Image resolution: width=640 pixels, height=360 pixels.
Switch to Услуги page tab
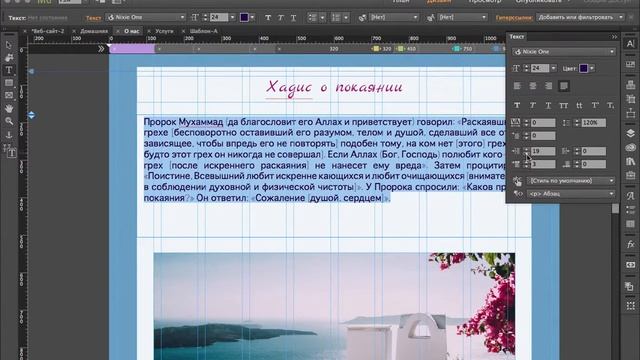click(164, 31)
